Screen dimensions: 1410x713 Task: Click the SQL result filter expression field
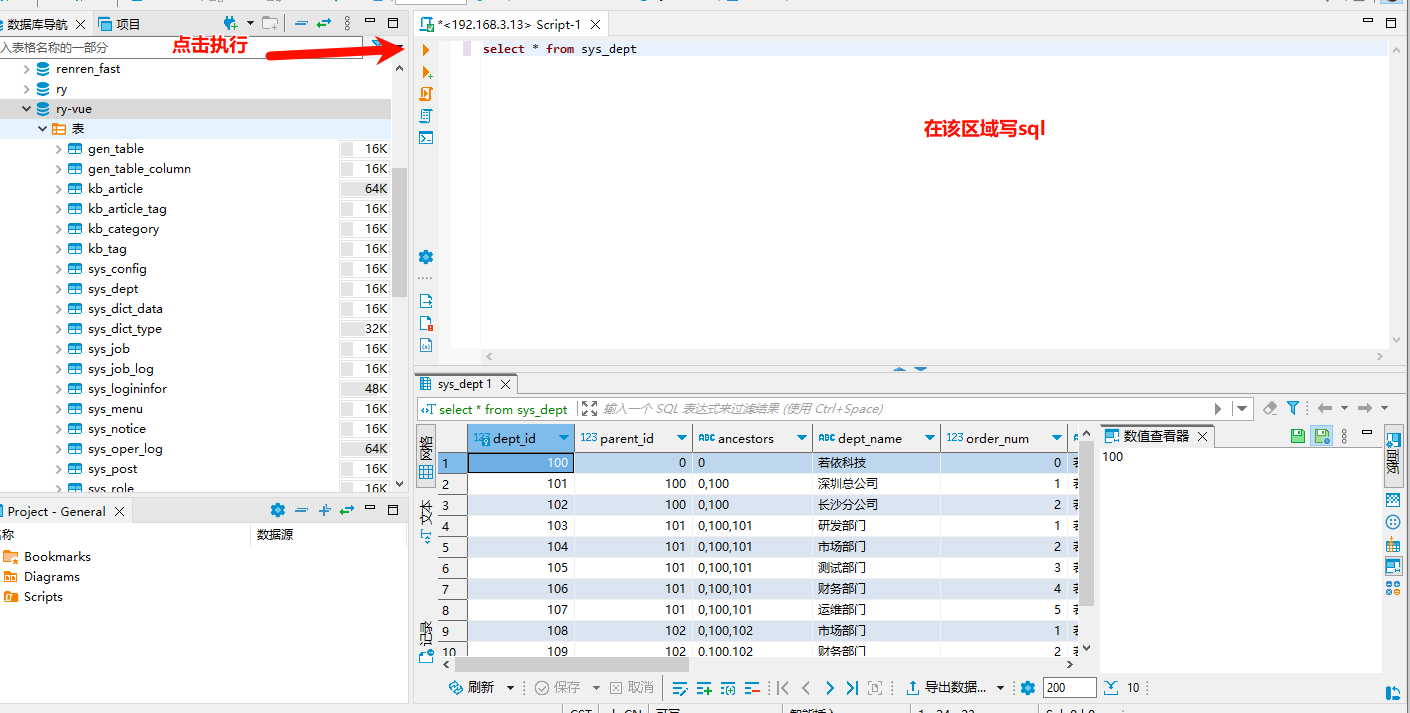906,408
